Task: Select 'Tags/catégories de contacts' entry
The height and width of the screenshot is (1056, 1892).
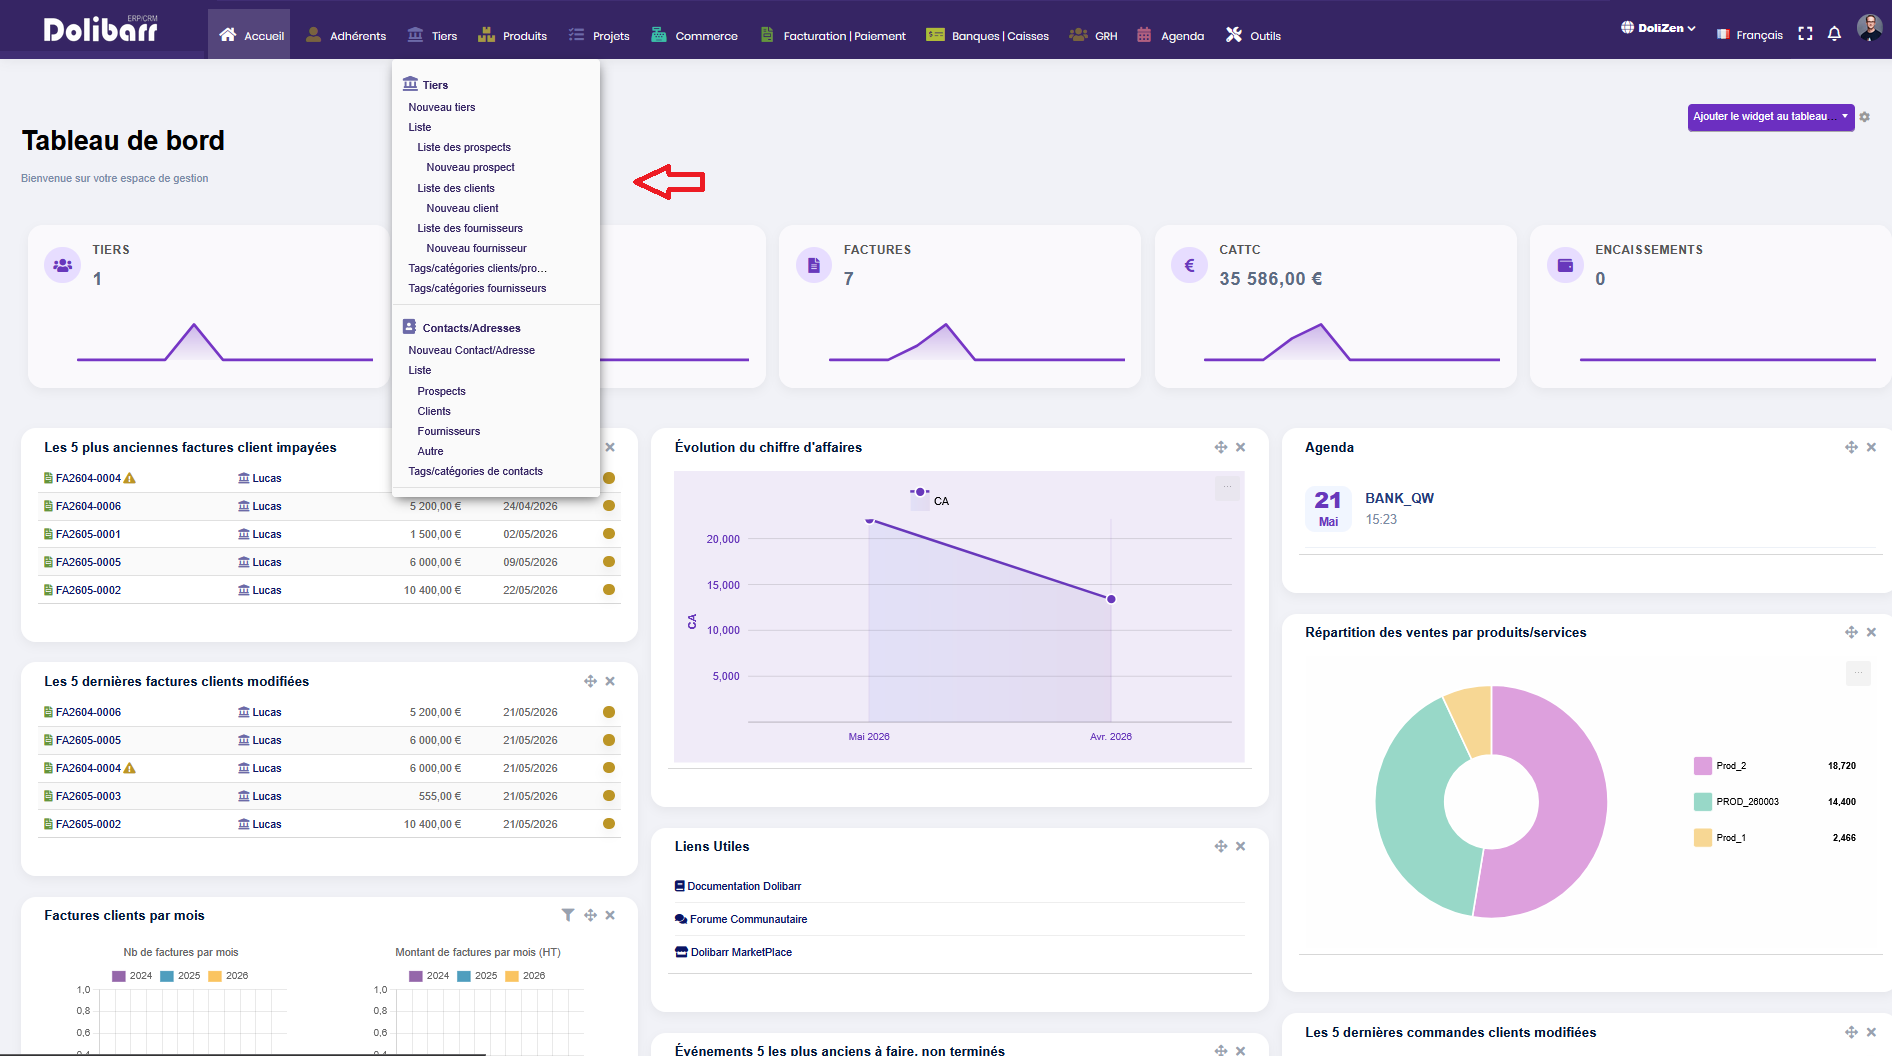Action: (475, 471)
